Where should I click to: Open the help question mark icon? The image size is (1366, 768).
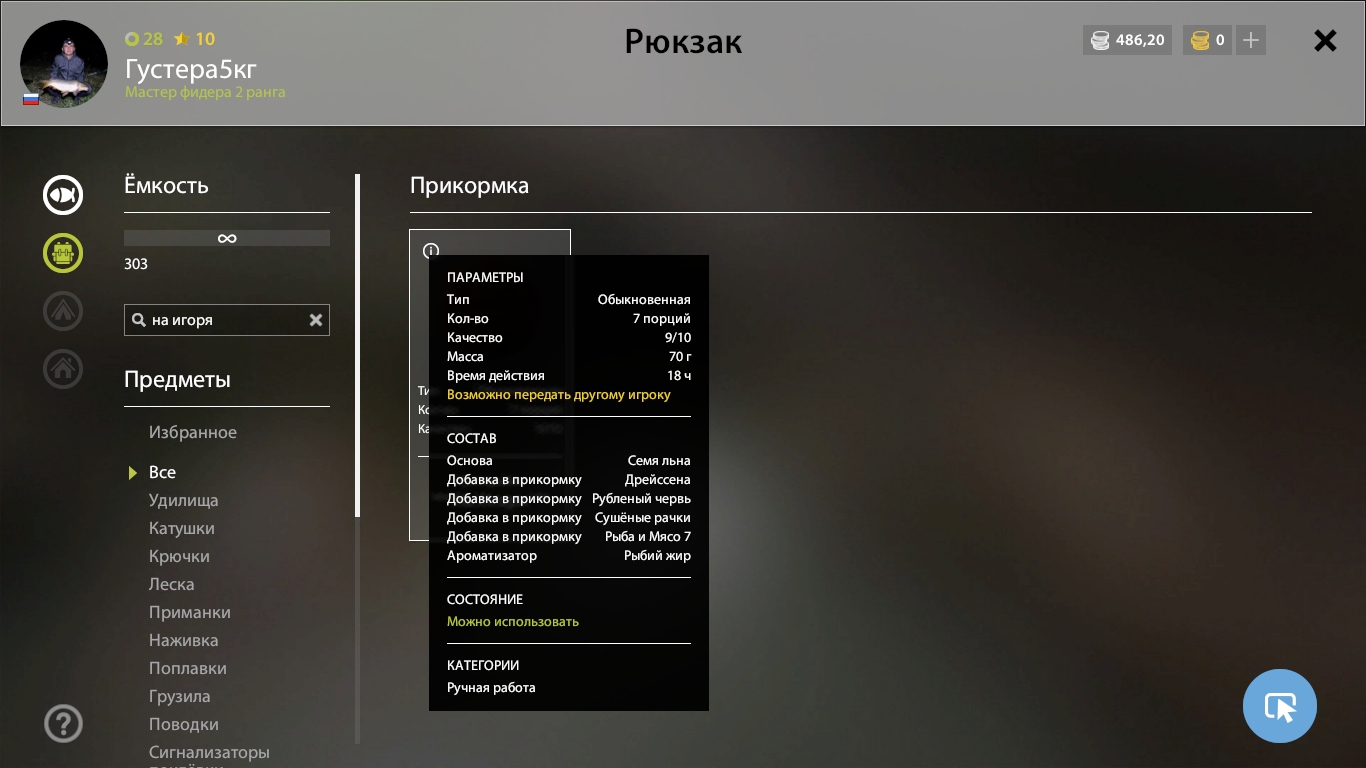pos(63,723)
